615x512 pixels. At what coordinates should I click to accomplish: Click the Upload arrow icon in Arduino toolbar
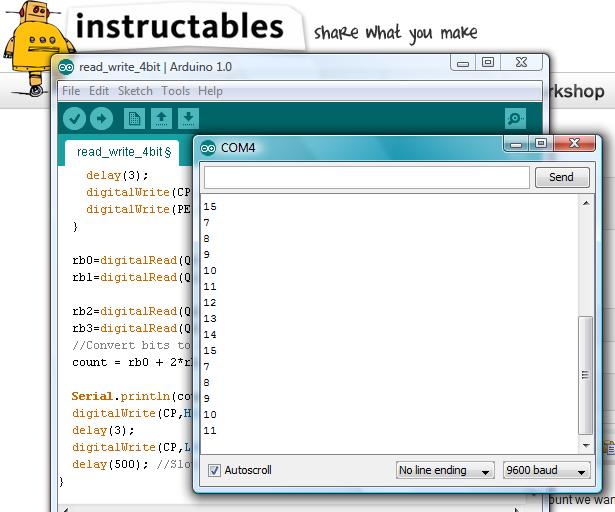pyautogui.click(x=102, y=118)
